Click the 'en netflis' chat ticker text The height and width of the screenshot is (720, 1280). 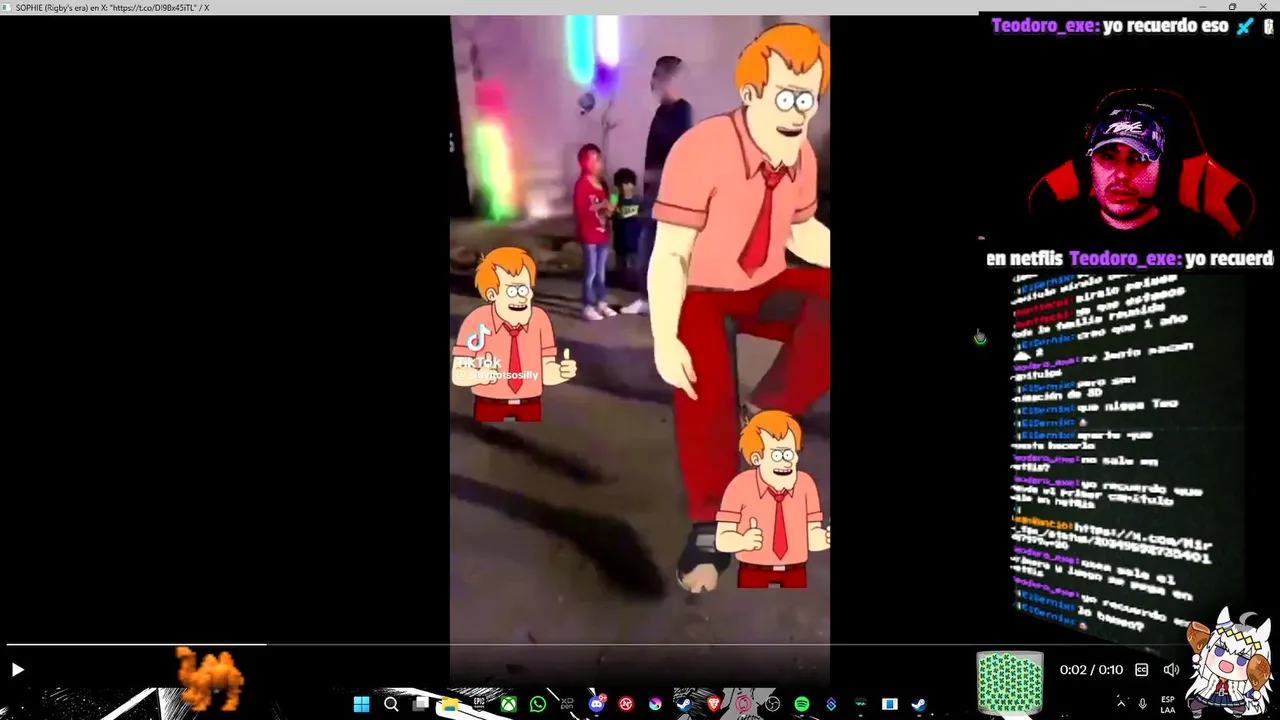[x=1024, y=259]
